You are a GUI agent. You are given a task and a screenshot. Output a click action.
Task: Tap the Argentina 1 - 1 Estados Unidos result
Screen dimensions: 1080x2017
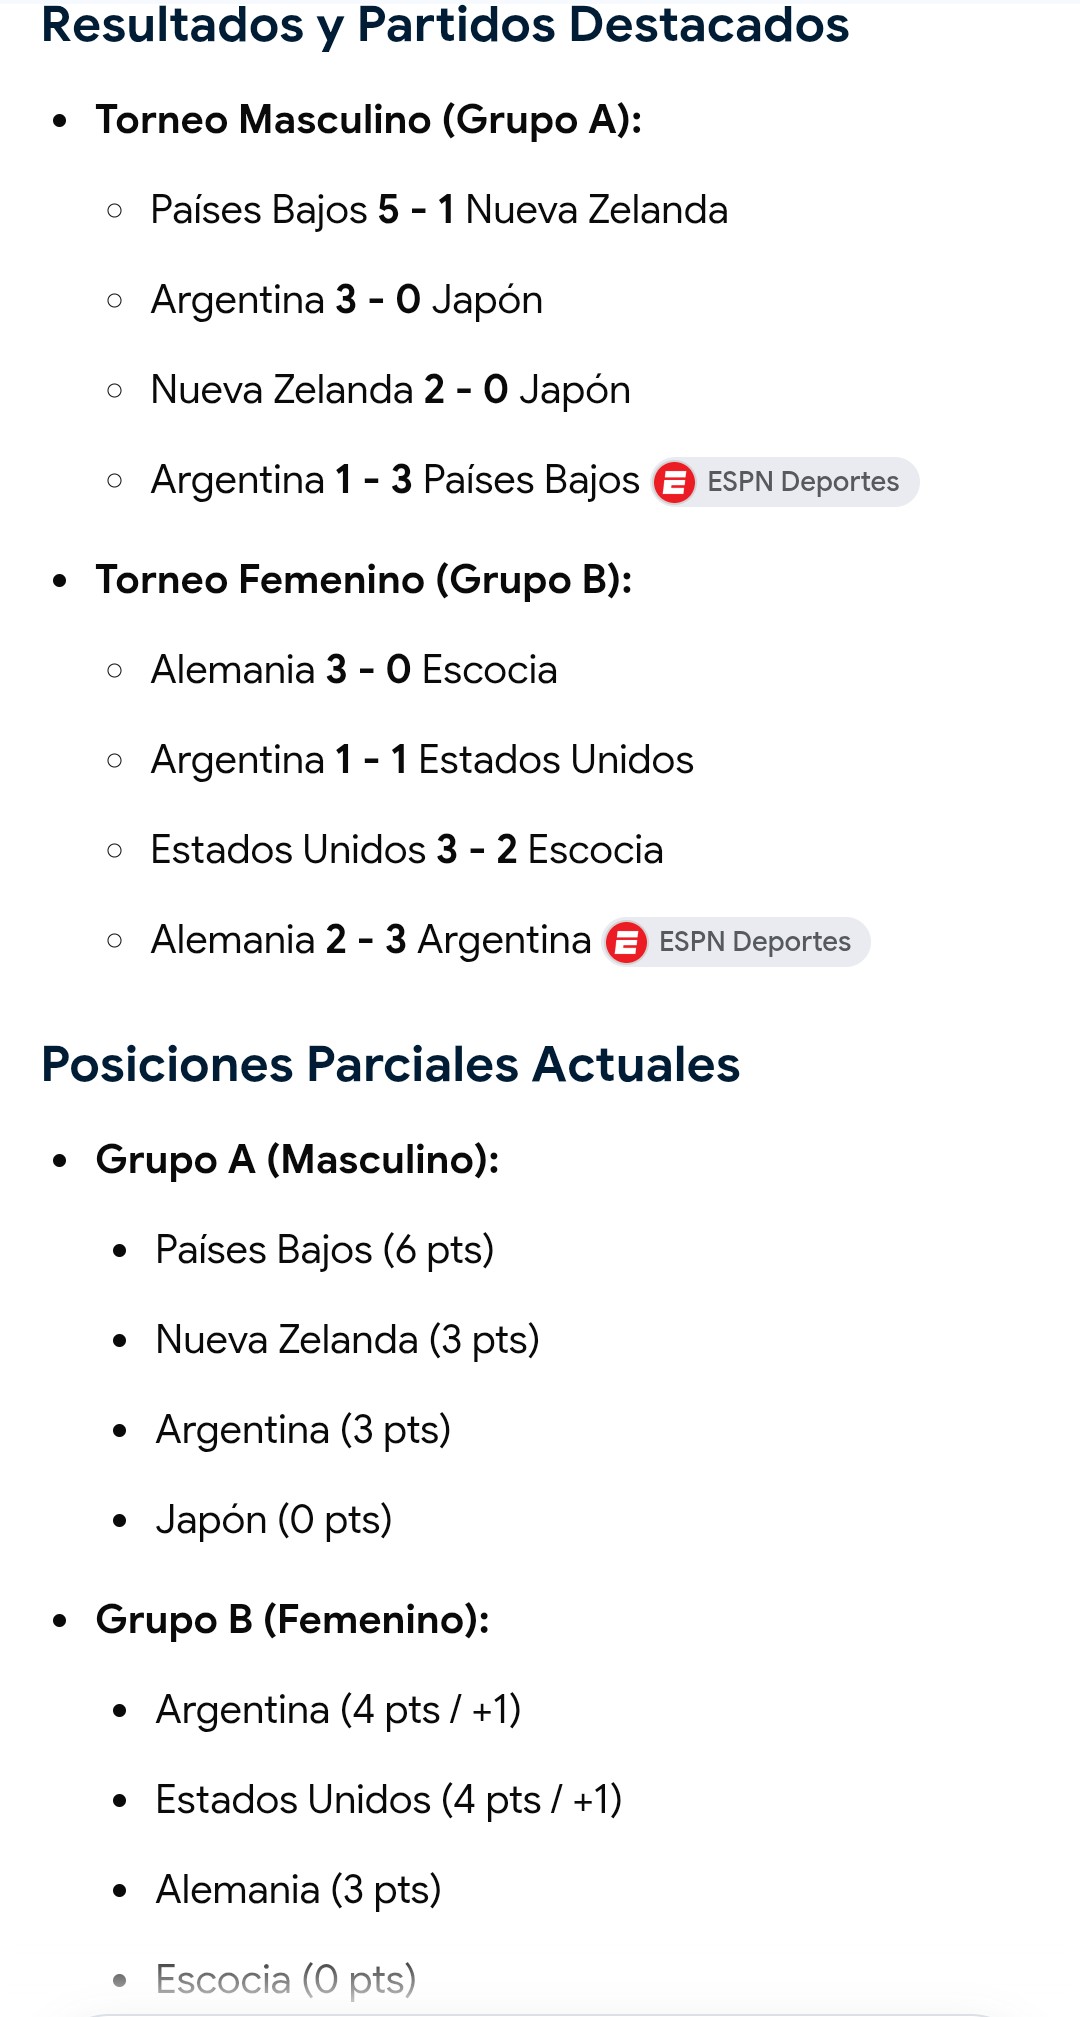pyautogui.click(x=422, y=760)
